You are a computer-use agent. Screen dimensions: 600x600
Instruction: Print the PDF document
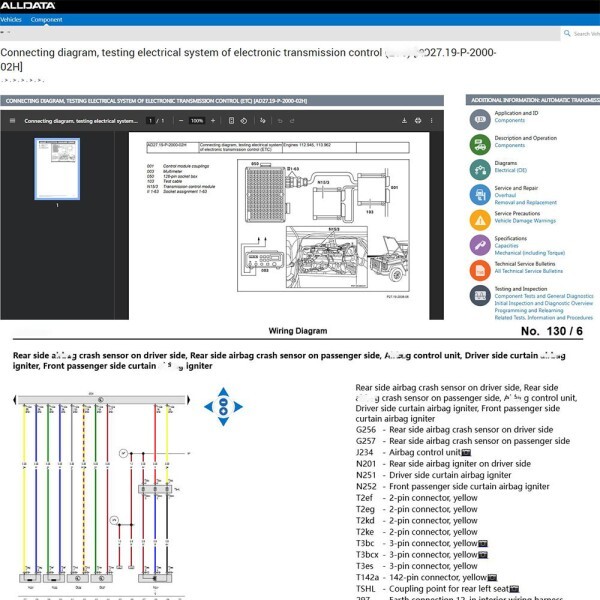(x=418, y=120)
